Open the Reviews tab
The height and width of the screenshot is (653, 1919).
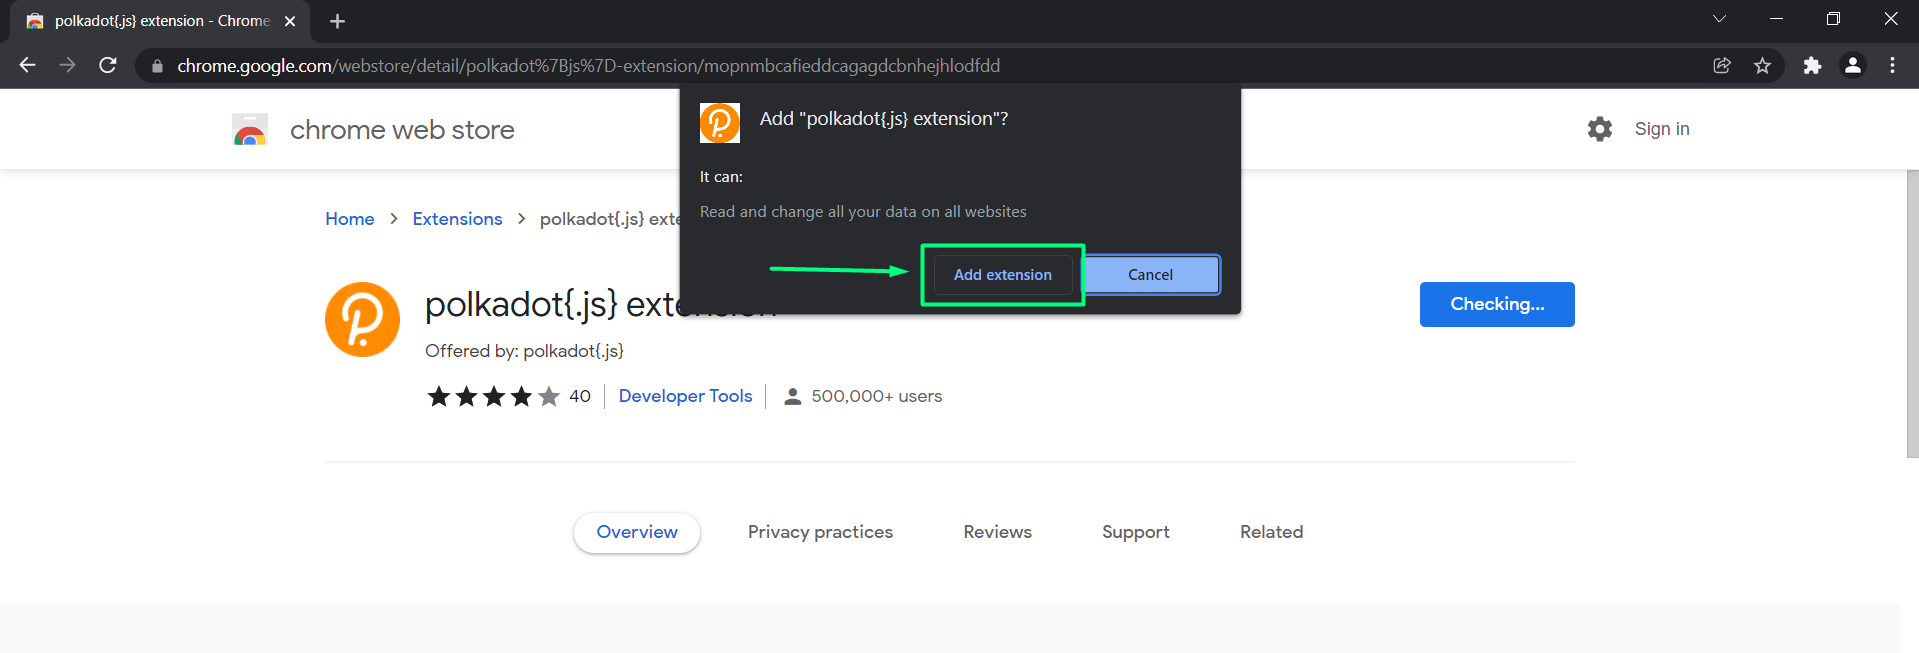997,532
